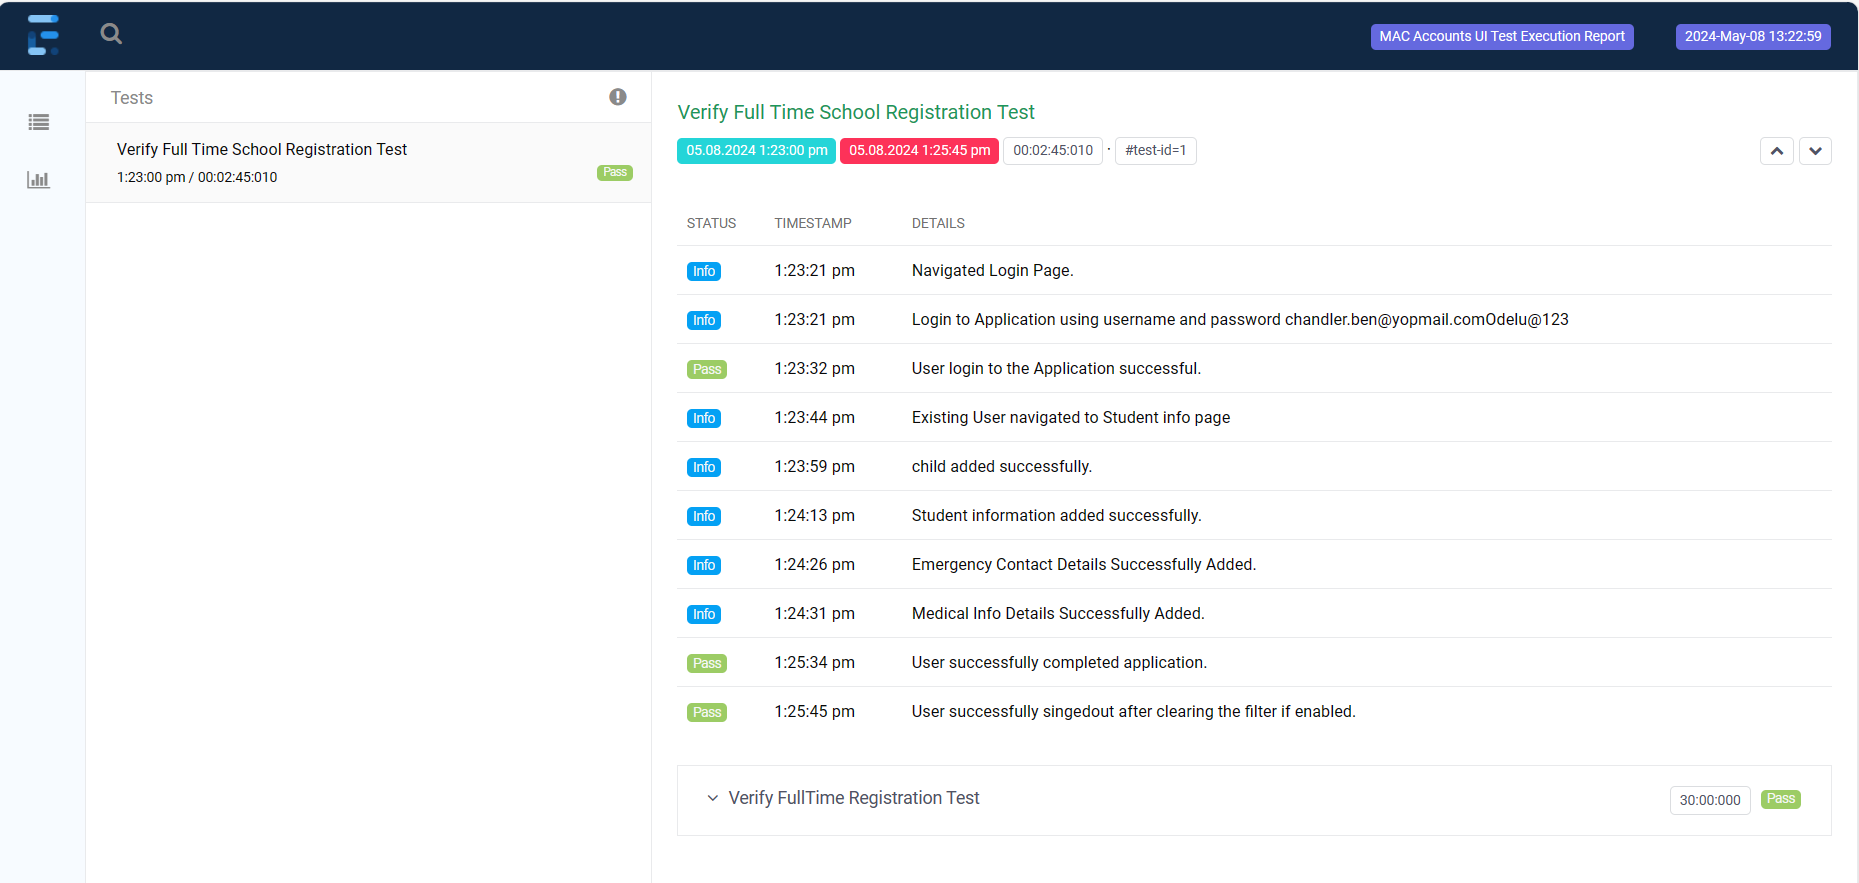Click timestamp 1:24:31 pm
The image size is (1859, 883).
pyautogui.click(x=814, y=614)
